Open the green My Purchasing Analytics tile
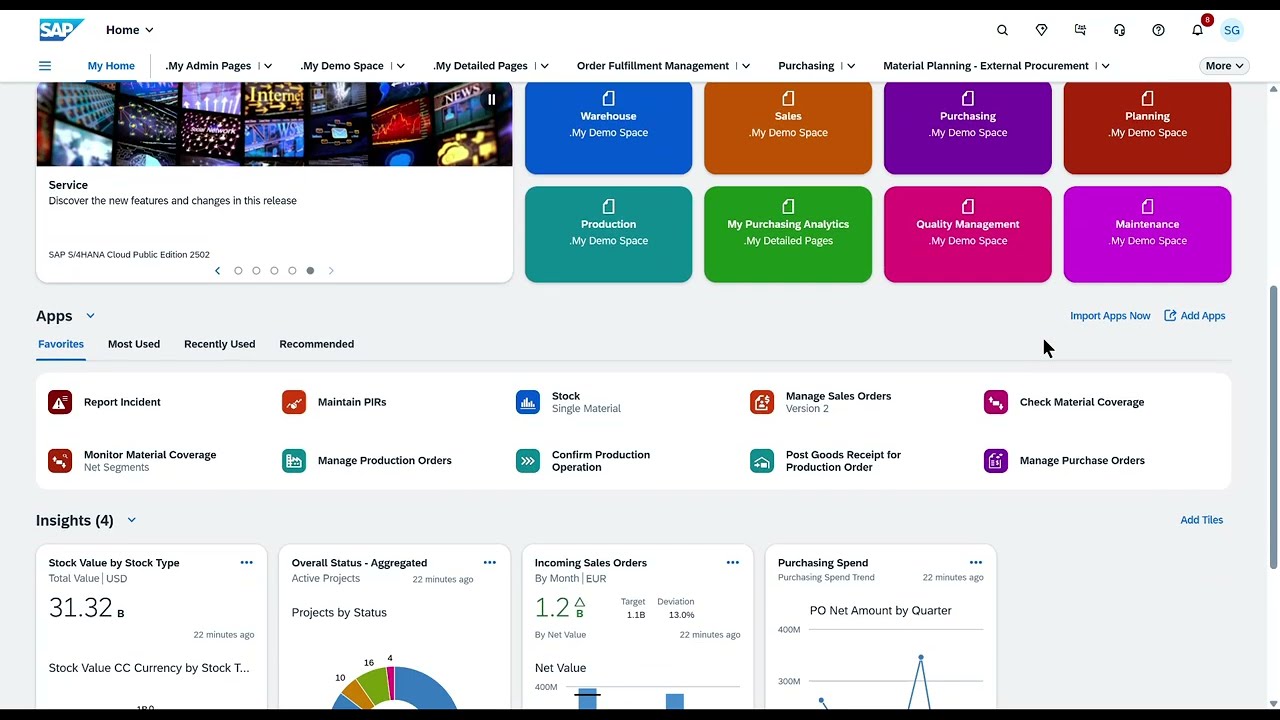This screenshot has width=1280, height=720. pyautogui.click(x=788, y=234)
